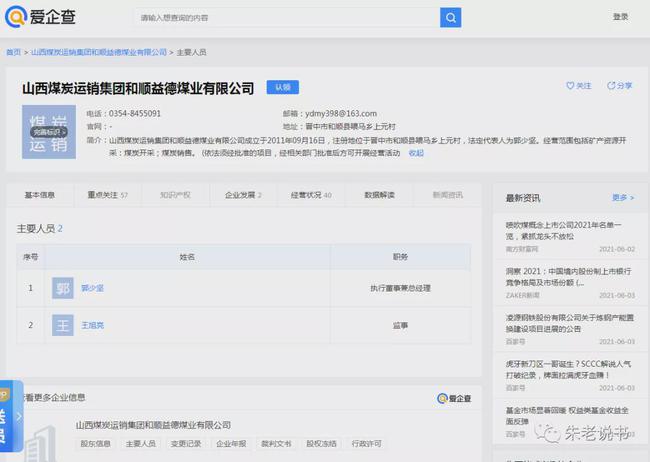Go to 首页 in the breadcrumb
650x462 pixels.
click(x=13, y=52)
